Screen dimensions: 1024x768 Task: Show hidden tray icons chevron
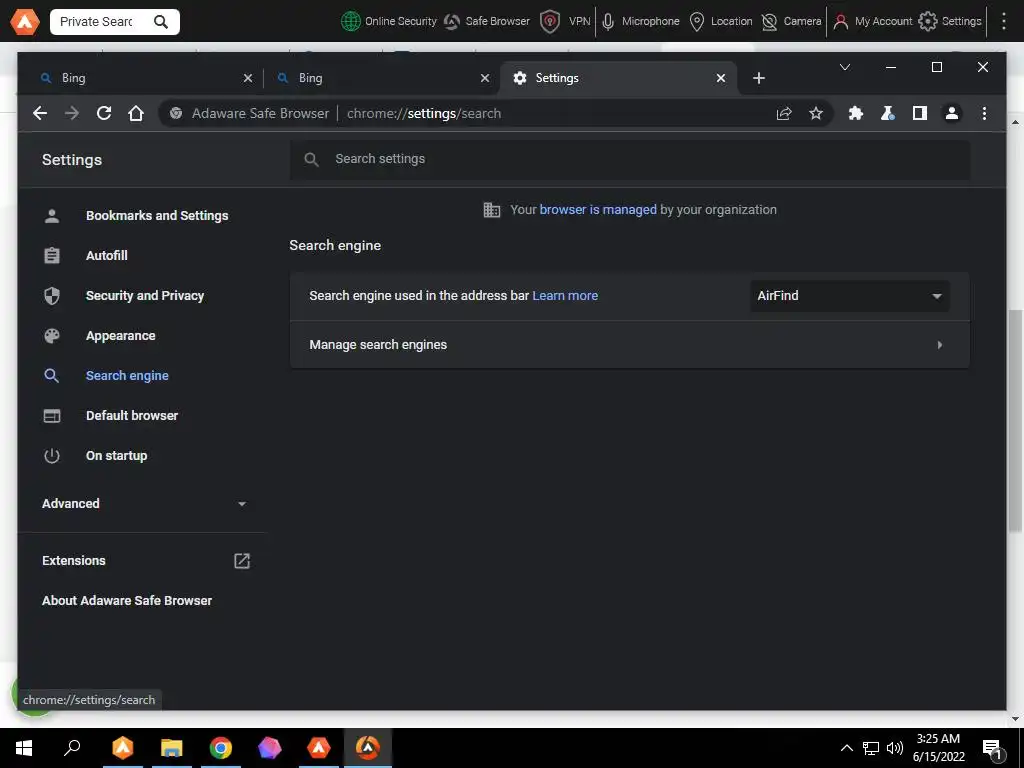click(846, 748)
